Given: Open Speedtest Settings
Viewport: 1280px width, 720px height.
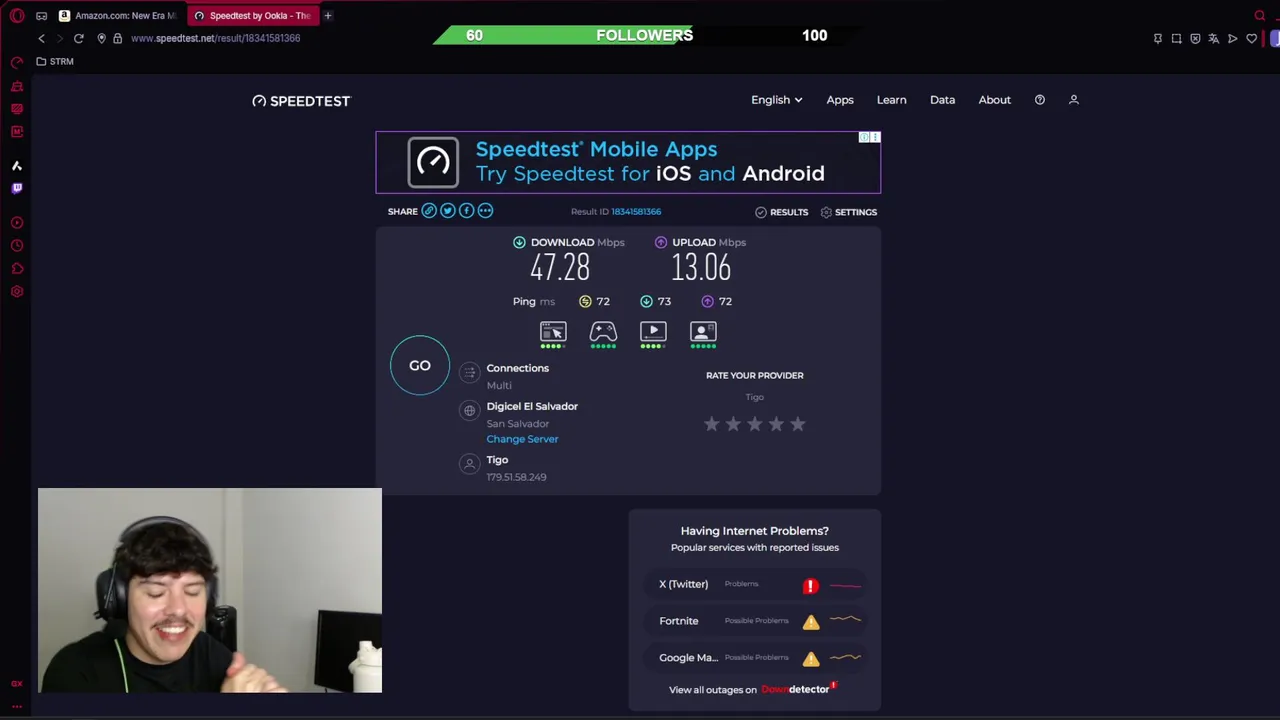Looking at the screenshot, I should click(x=849, y=212).
